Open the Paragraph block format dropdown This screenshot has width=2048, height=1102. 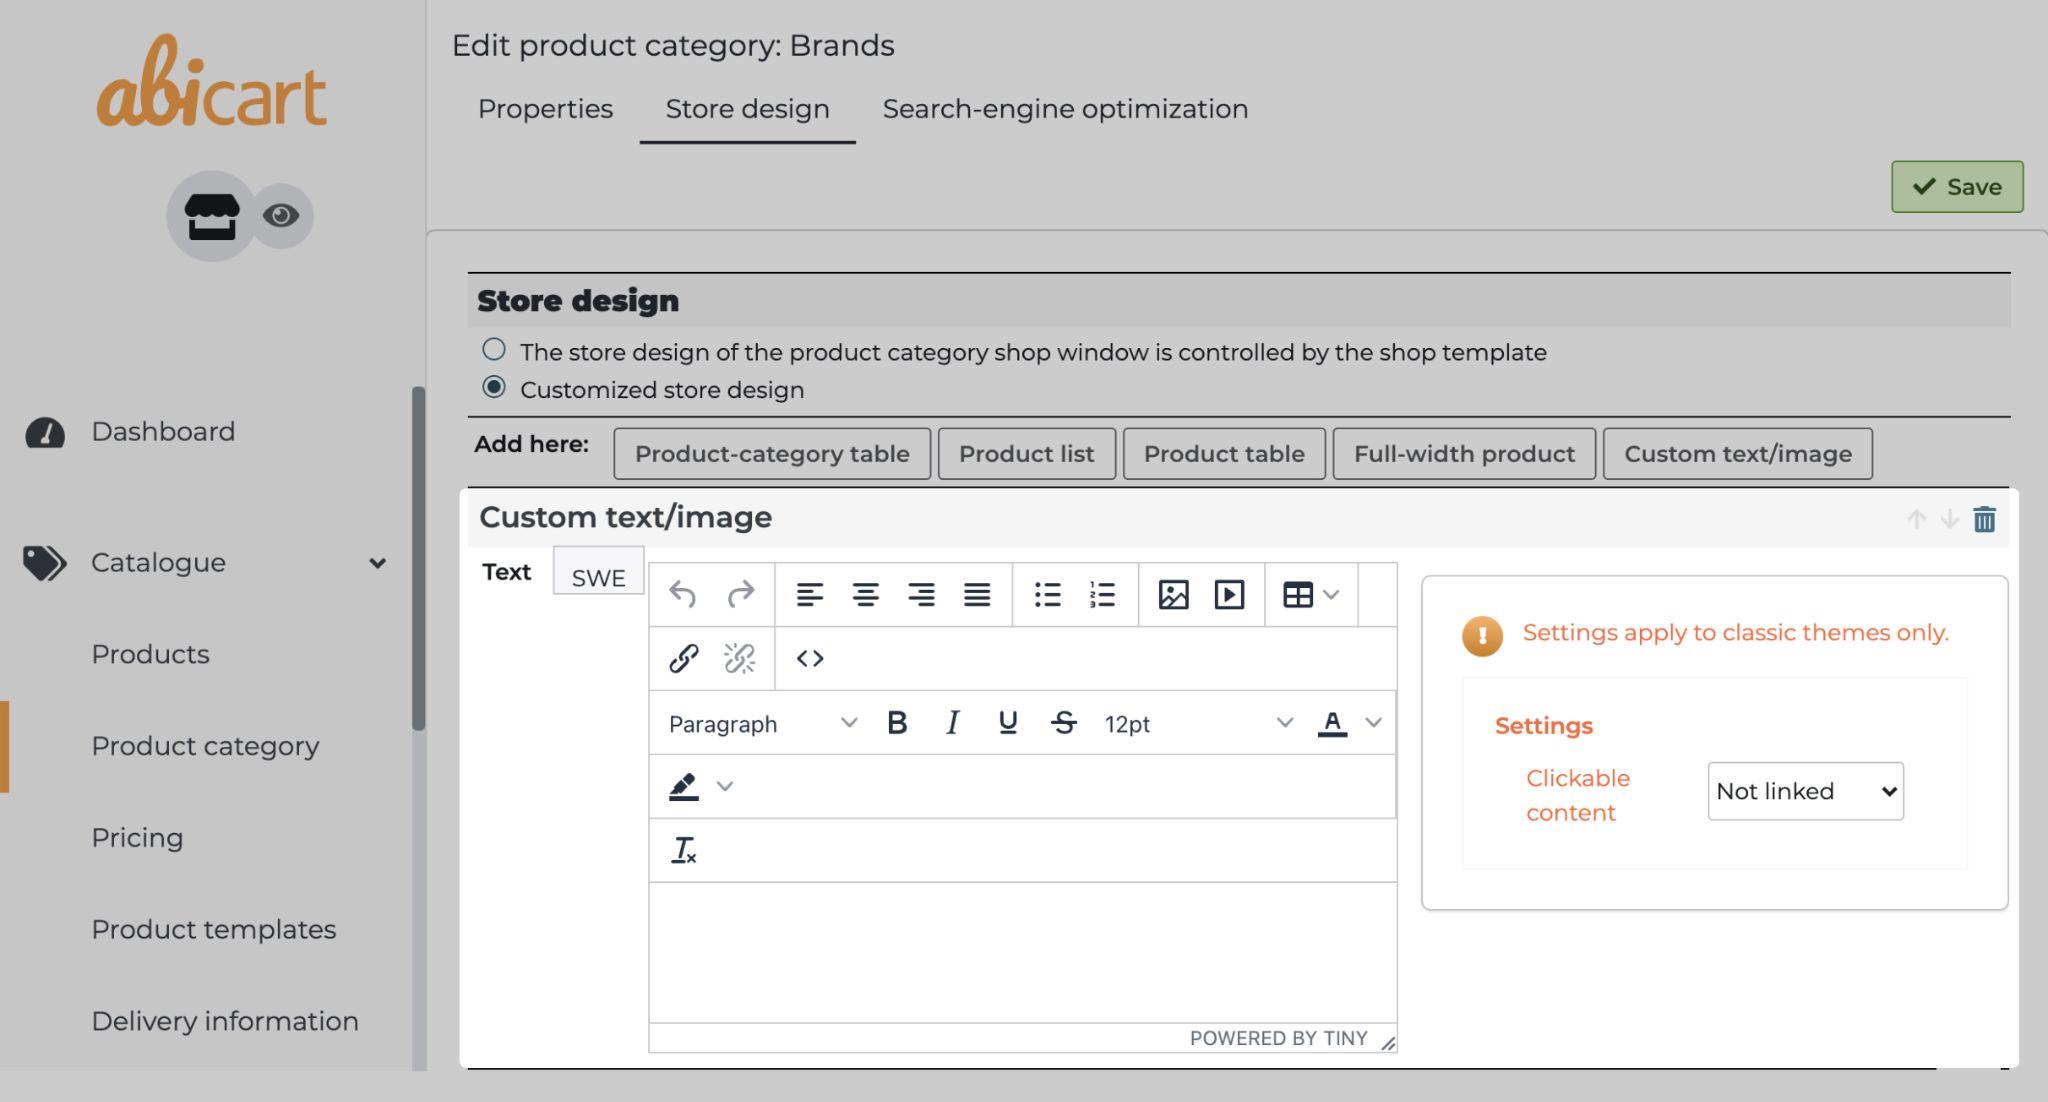coord(762,723)
